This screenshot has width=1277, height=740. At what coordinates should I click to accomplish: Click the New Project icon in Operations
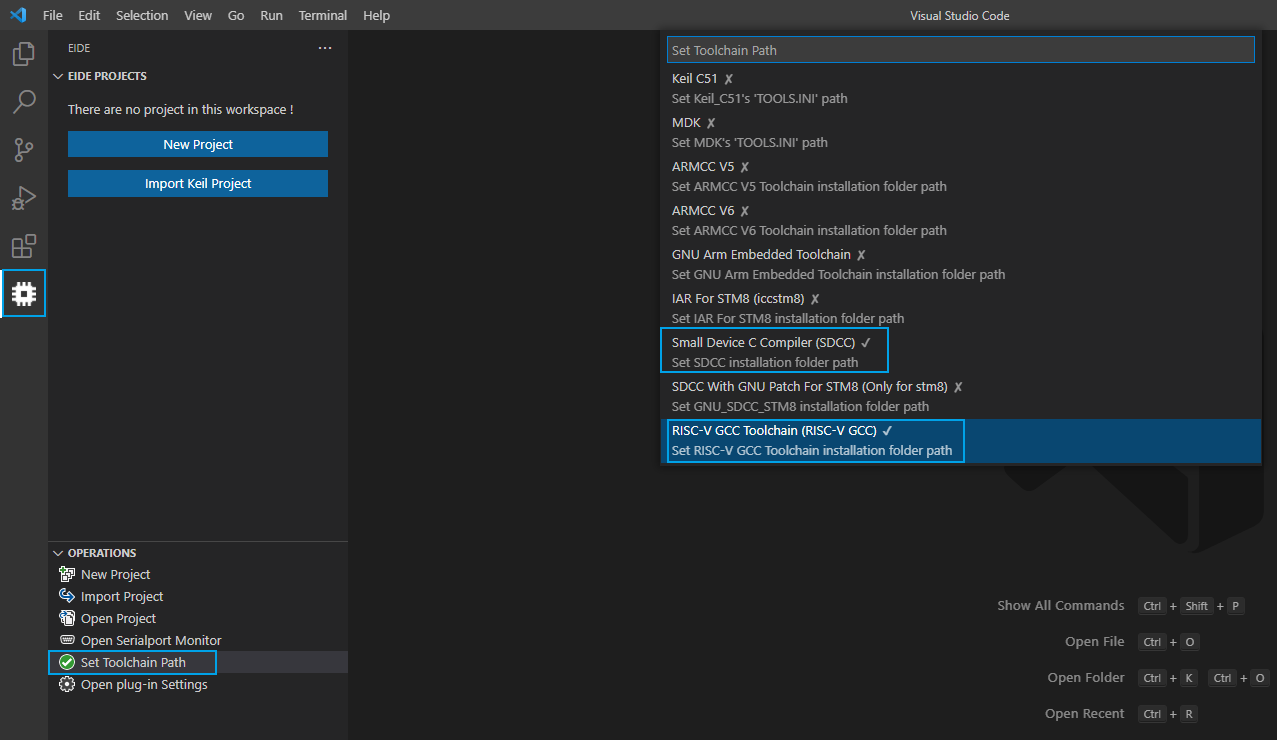67,574
